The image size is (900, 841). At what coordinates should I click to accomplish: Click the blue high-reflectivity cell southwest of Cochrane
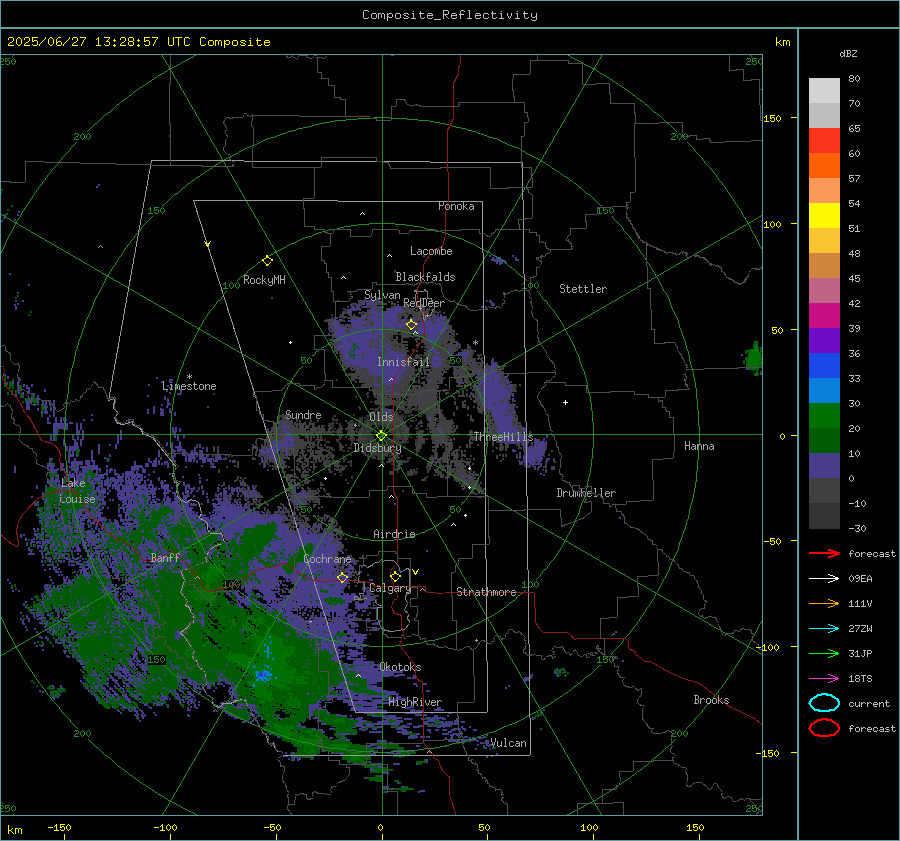click(263, 675)
